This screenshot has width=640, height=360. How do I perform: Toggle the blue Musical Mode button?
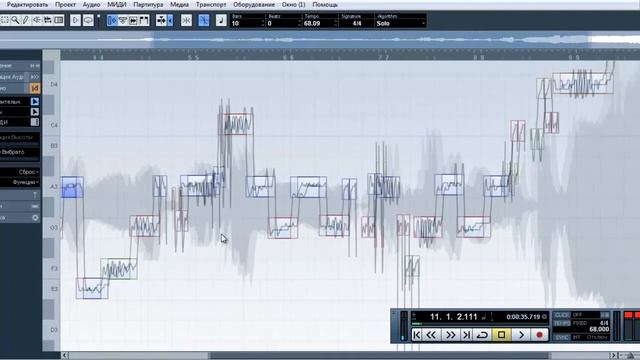[x=204, y=20]
